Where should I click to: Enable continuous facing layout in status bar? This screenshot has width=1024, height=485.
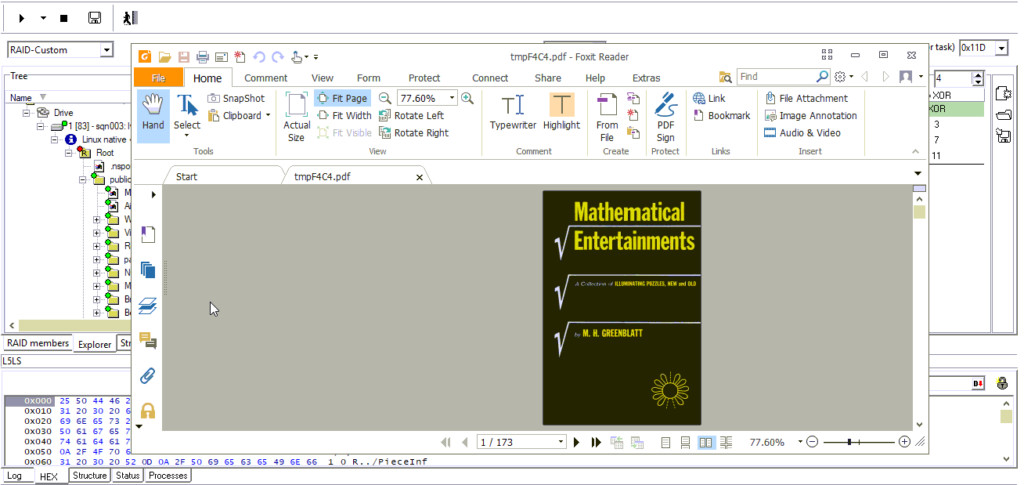click(727, 443)
